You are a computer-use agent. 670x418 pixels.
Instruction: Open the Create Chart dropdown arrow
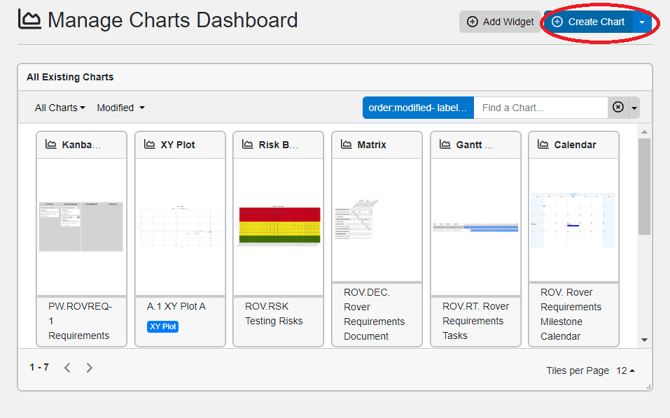[642, 22]
